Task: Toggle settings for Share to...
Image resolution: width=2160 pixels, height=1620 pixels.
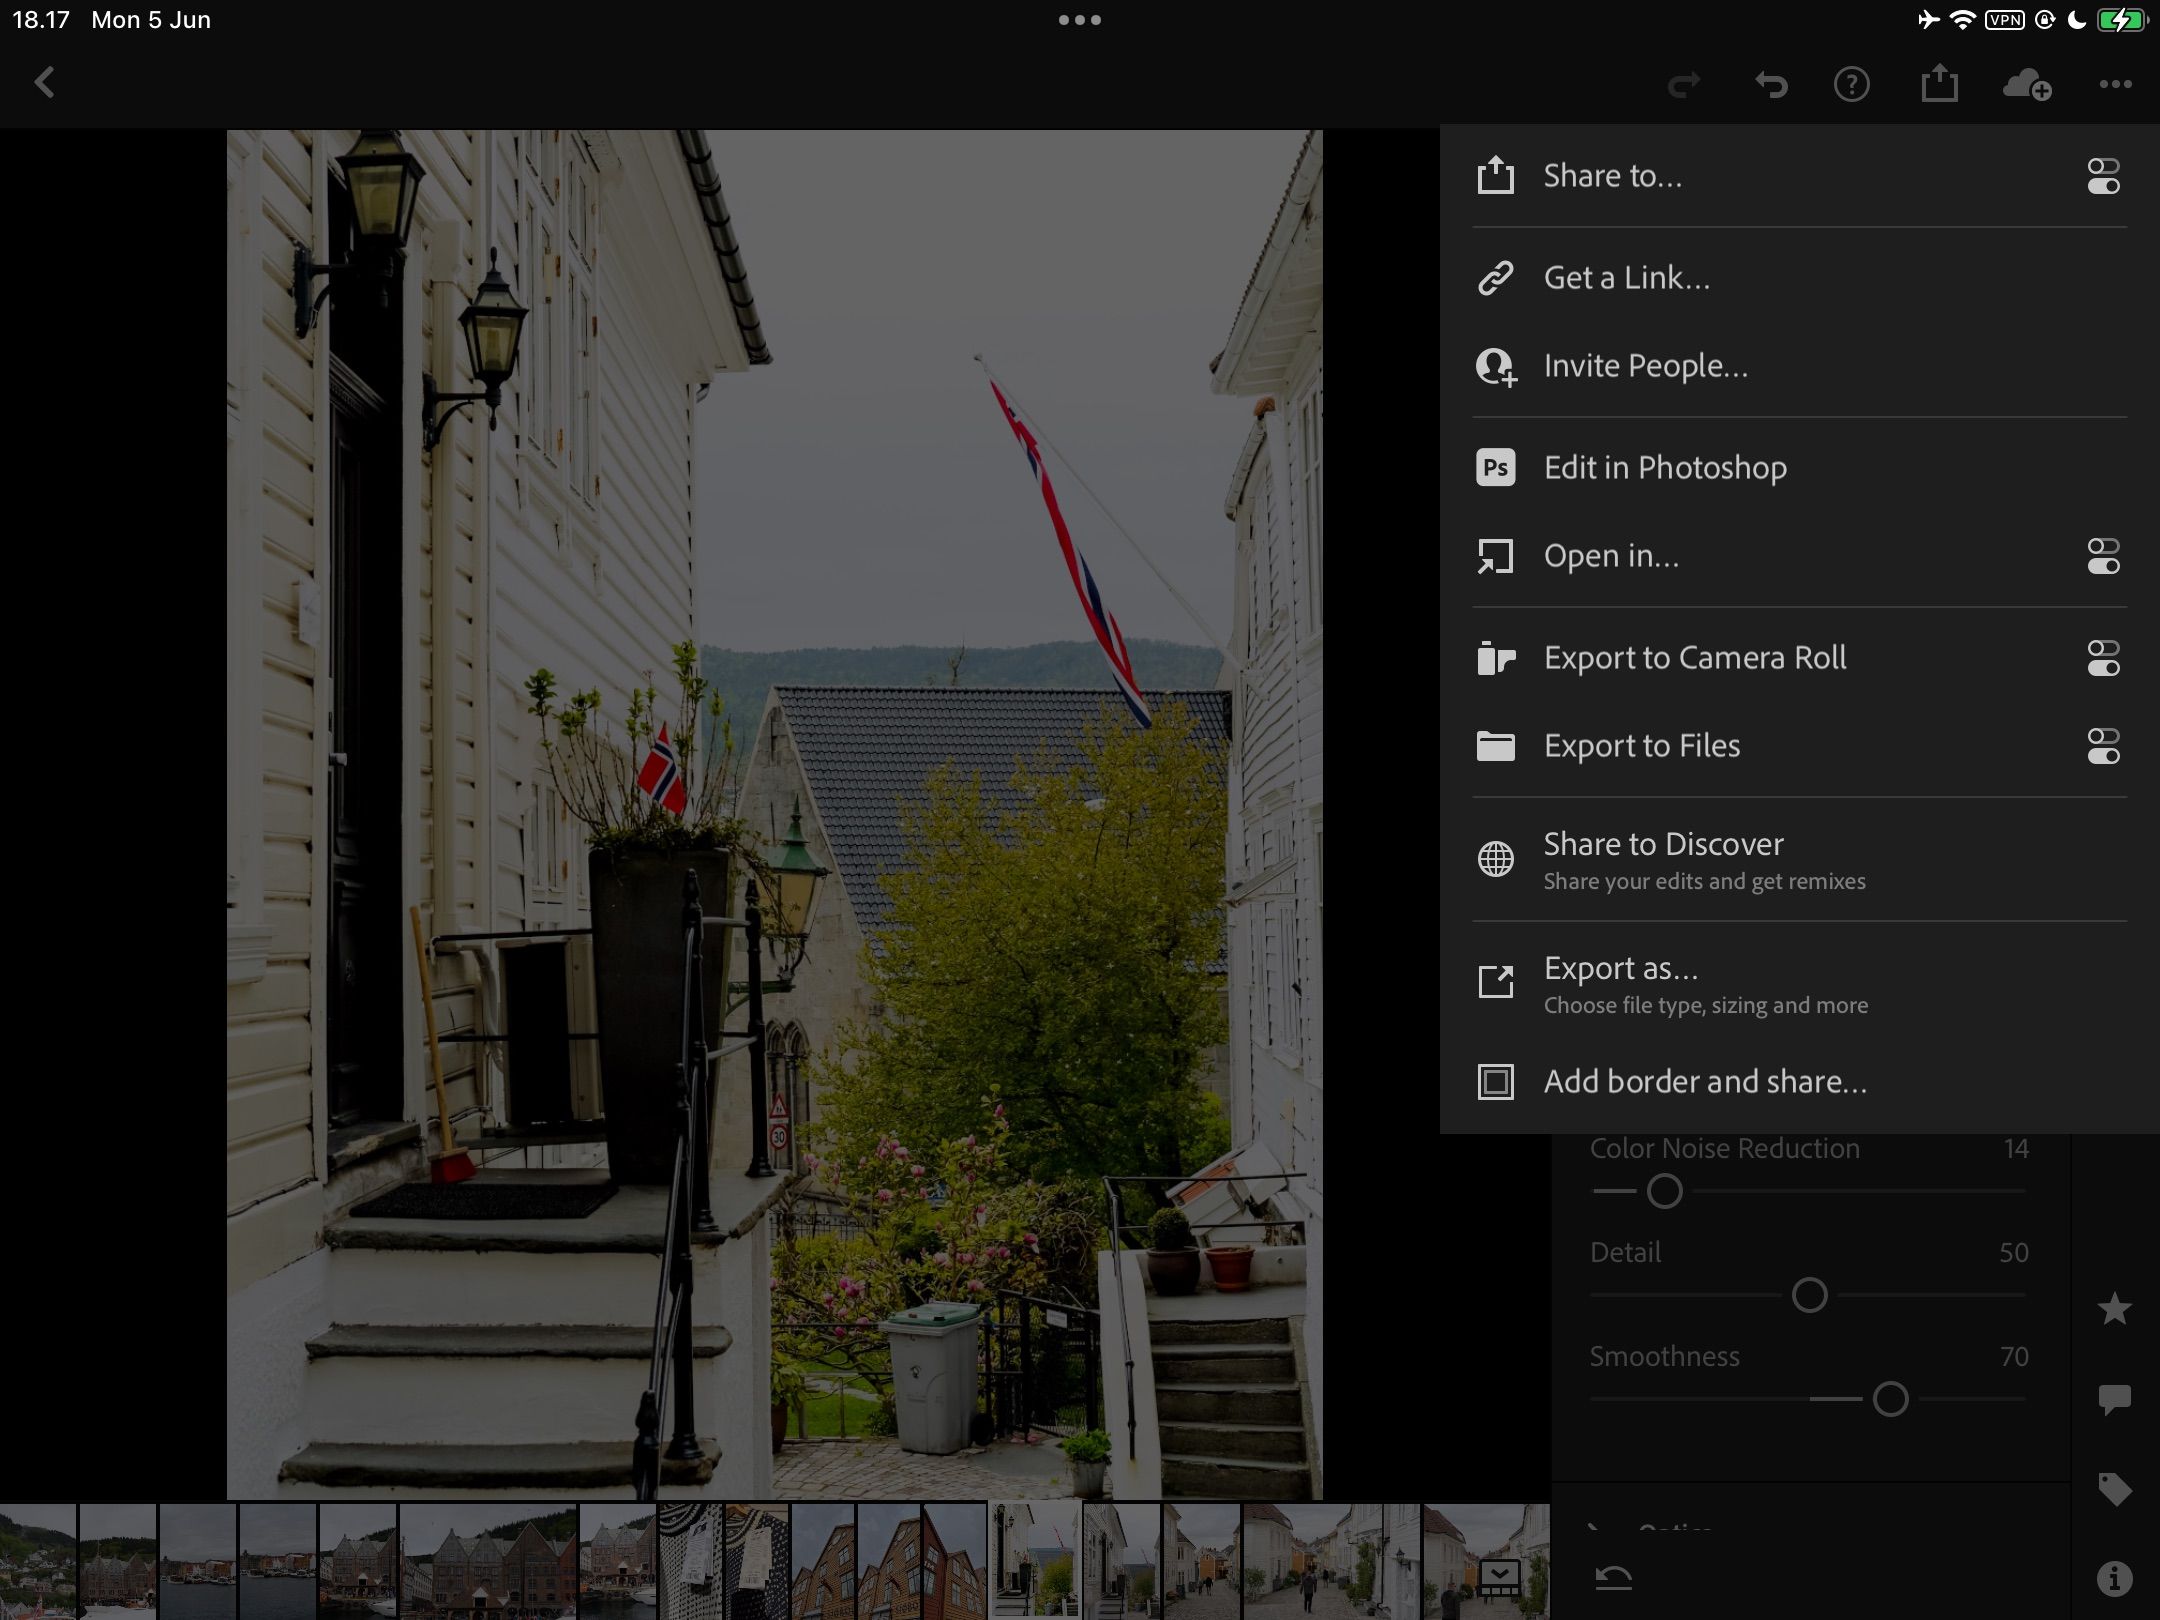Action: pos(2103,176)
